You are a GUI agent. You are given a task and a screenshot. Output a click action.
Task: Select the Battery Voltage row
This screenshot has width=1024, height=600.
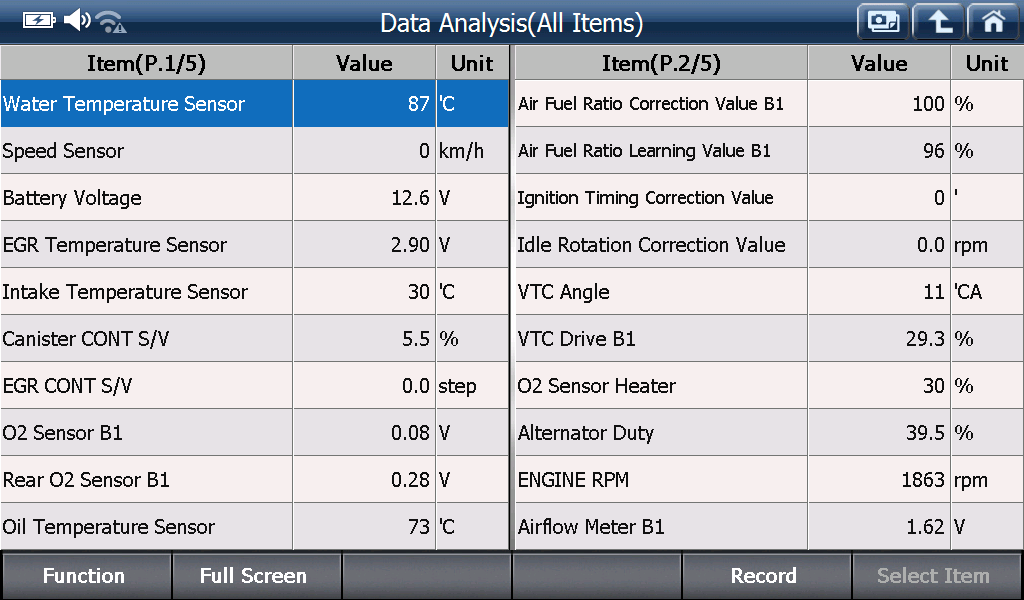[255, 198]
